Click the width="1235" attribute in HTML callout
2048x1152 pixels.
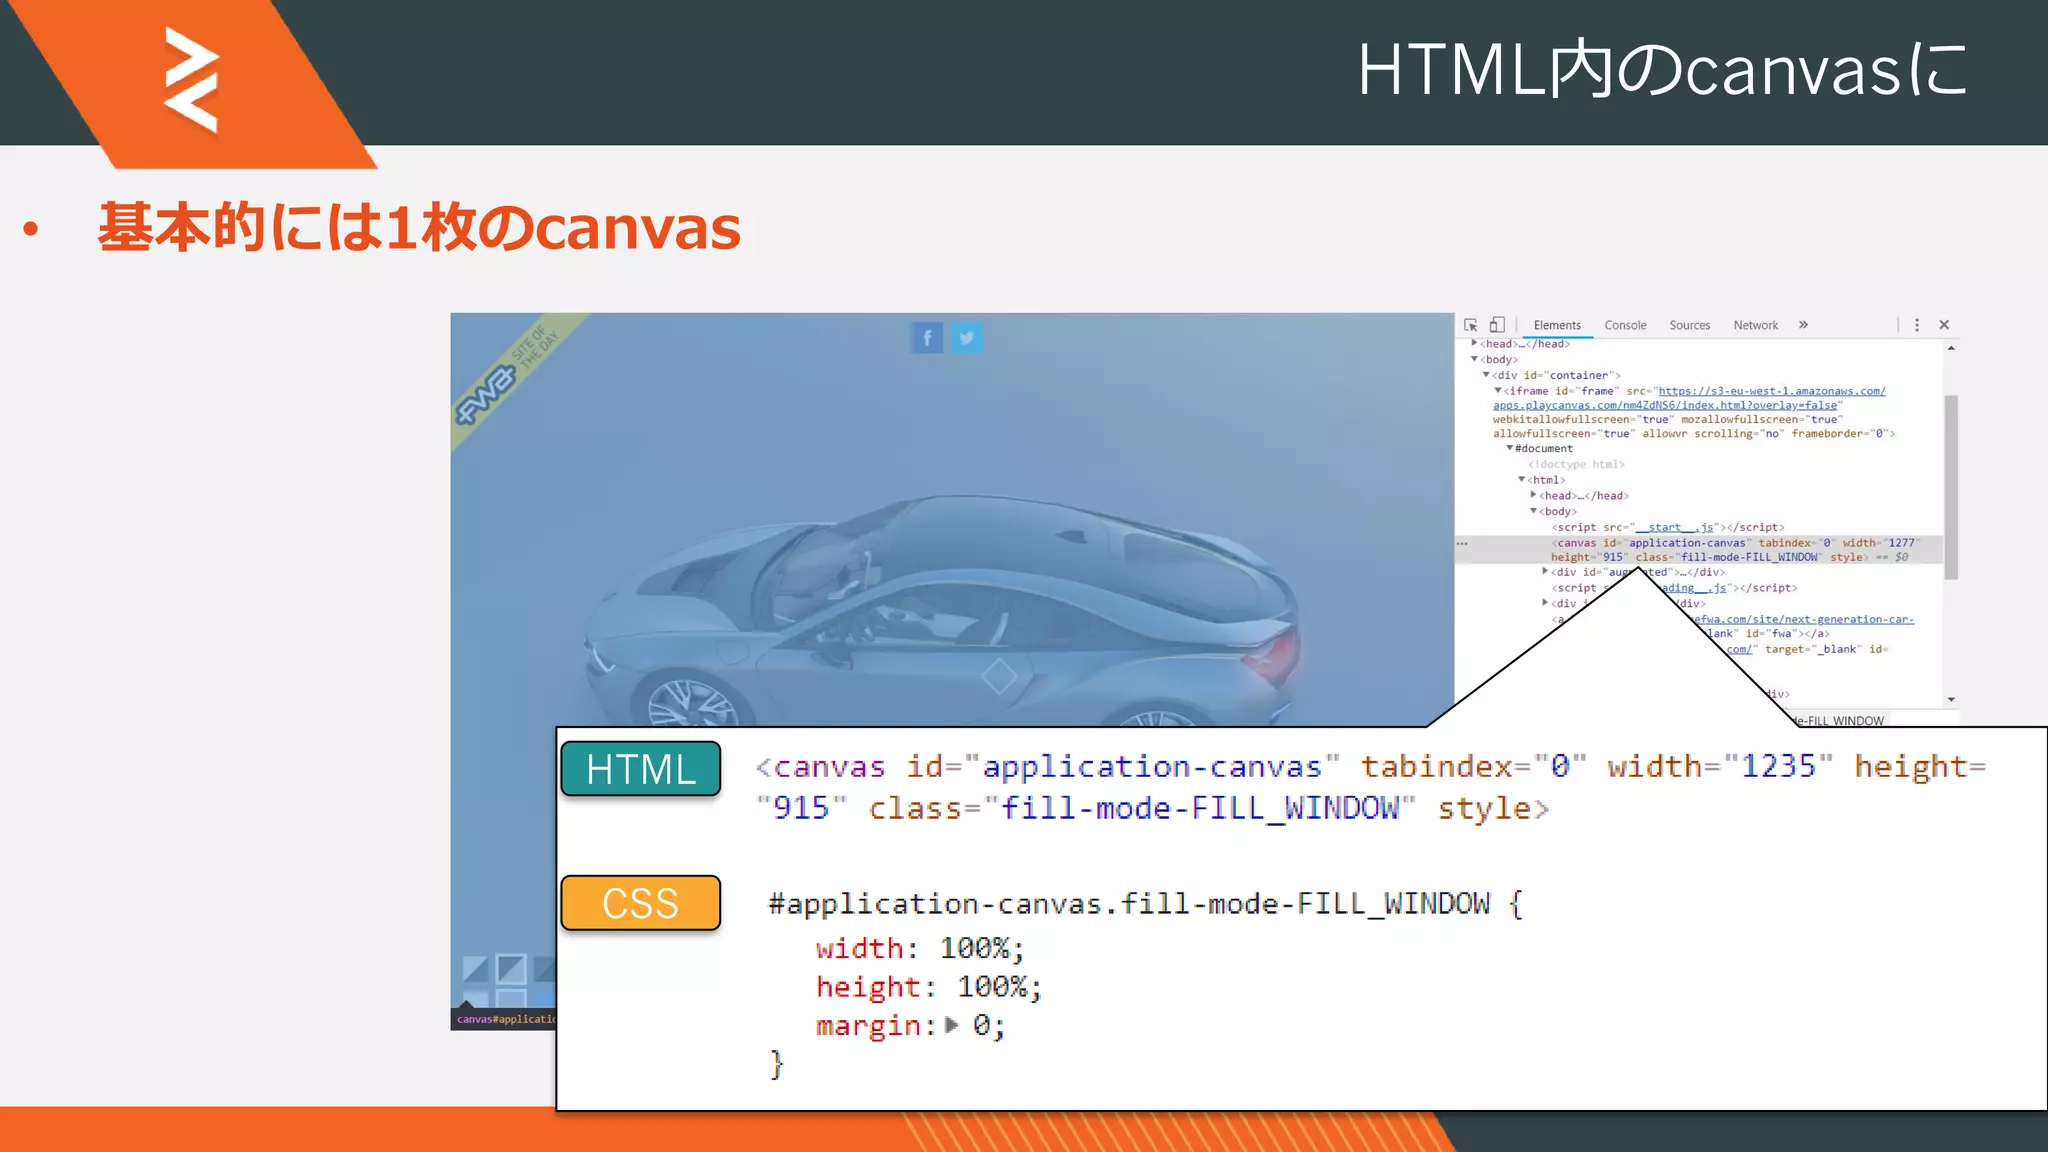click(x=1720, y=766)
